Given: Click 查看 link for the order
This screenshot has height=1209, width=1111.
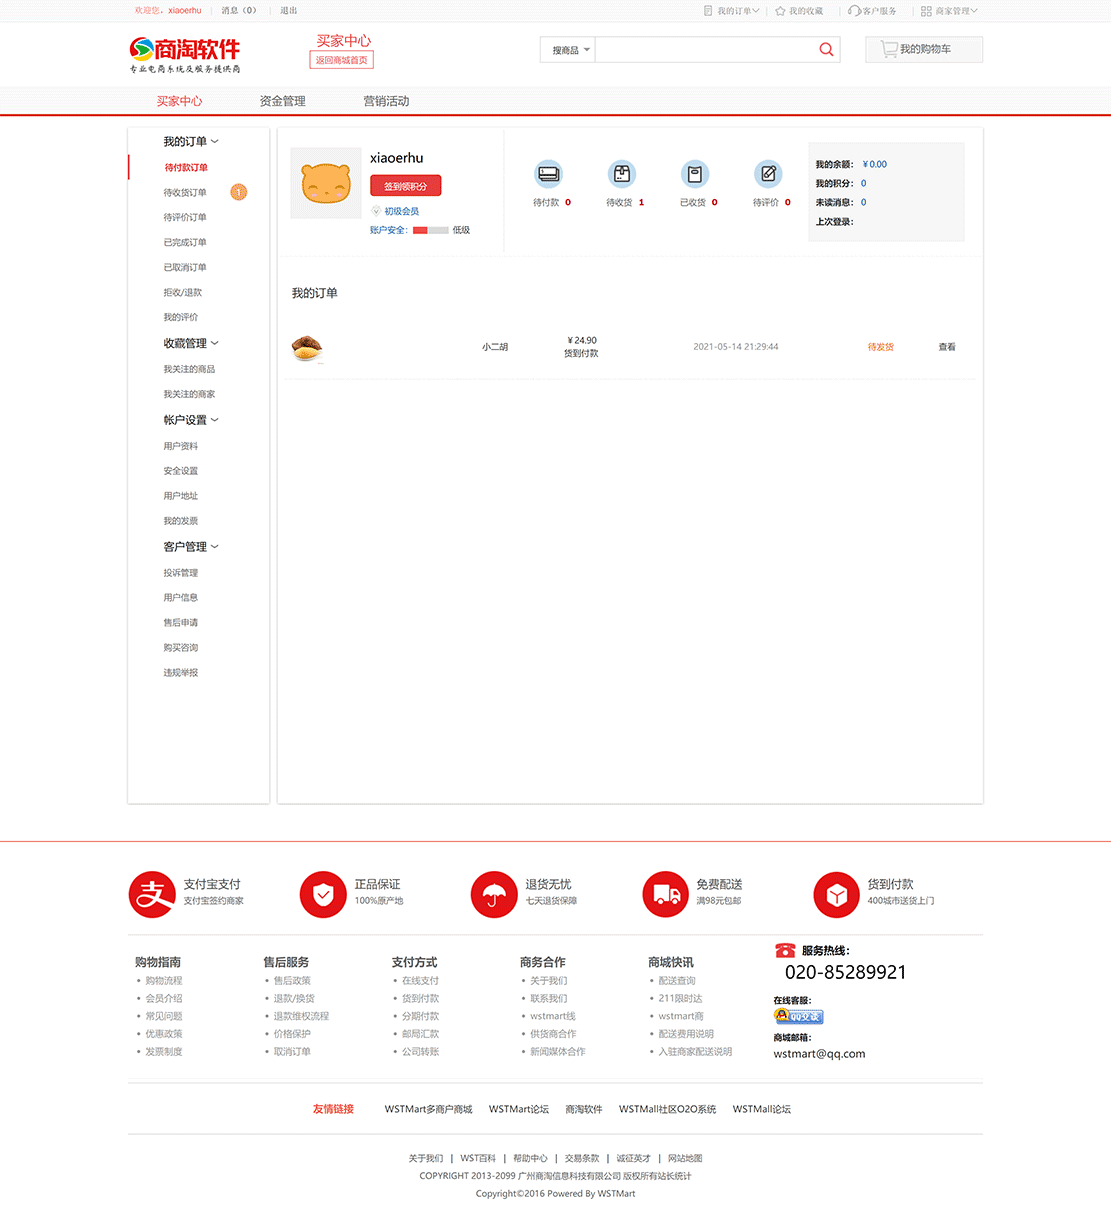Looking at the screenshot, I should point(947,347).
